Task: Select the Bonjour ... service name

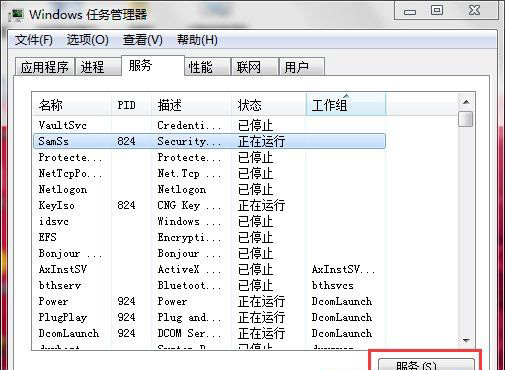Action: coord(70,254)
